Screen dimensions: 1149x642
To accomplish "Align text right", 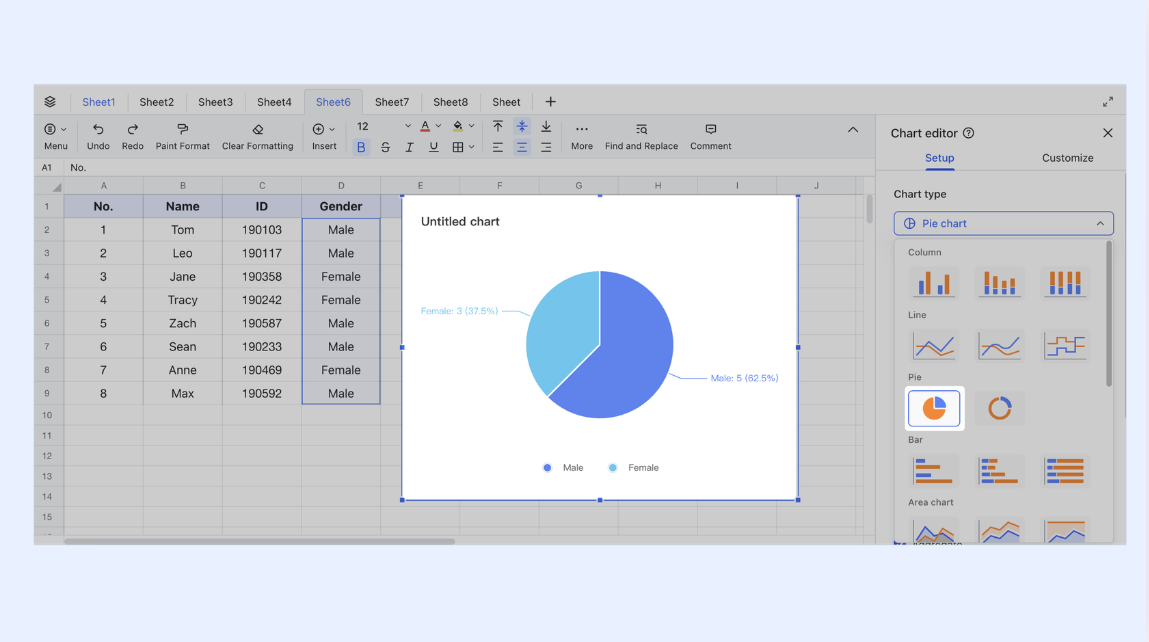I will (546, 147).
